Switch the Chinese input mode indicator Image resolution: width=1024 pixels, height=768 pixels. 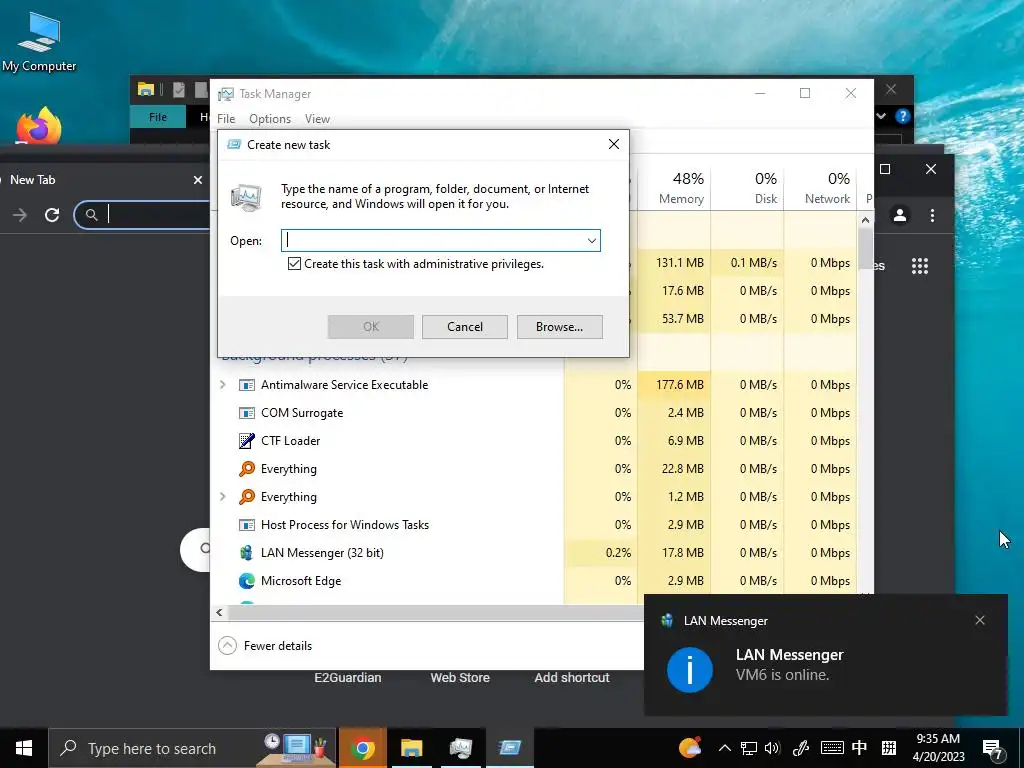pyautogui.click(x=859, y=748)
